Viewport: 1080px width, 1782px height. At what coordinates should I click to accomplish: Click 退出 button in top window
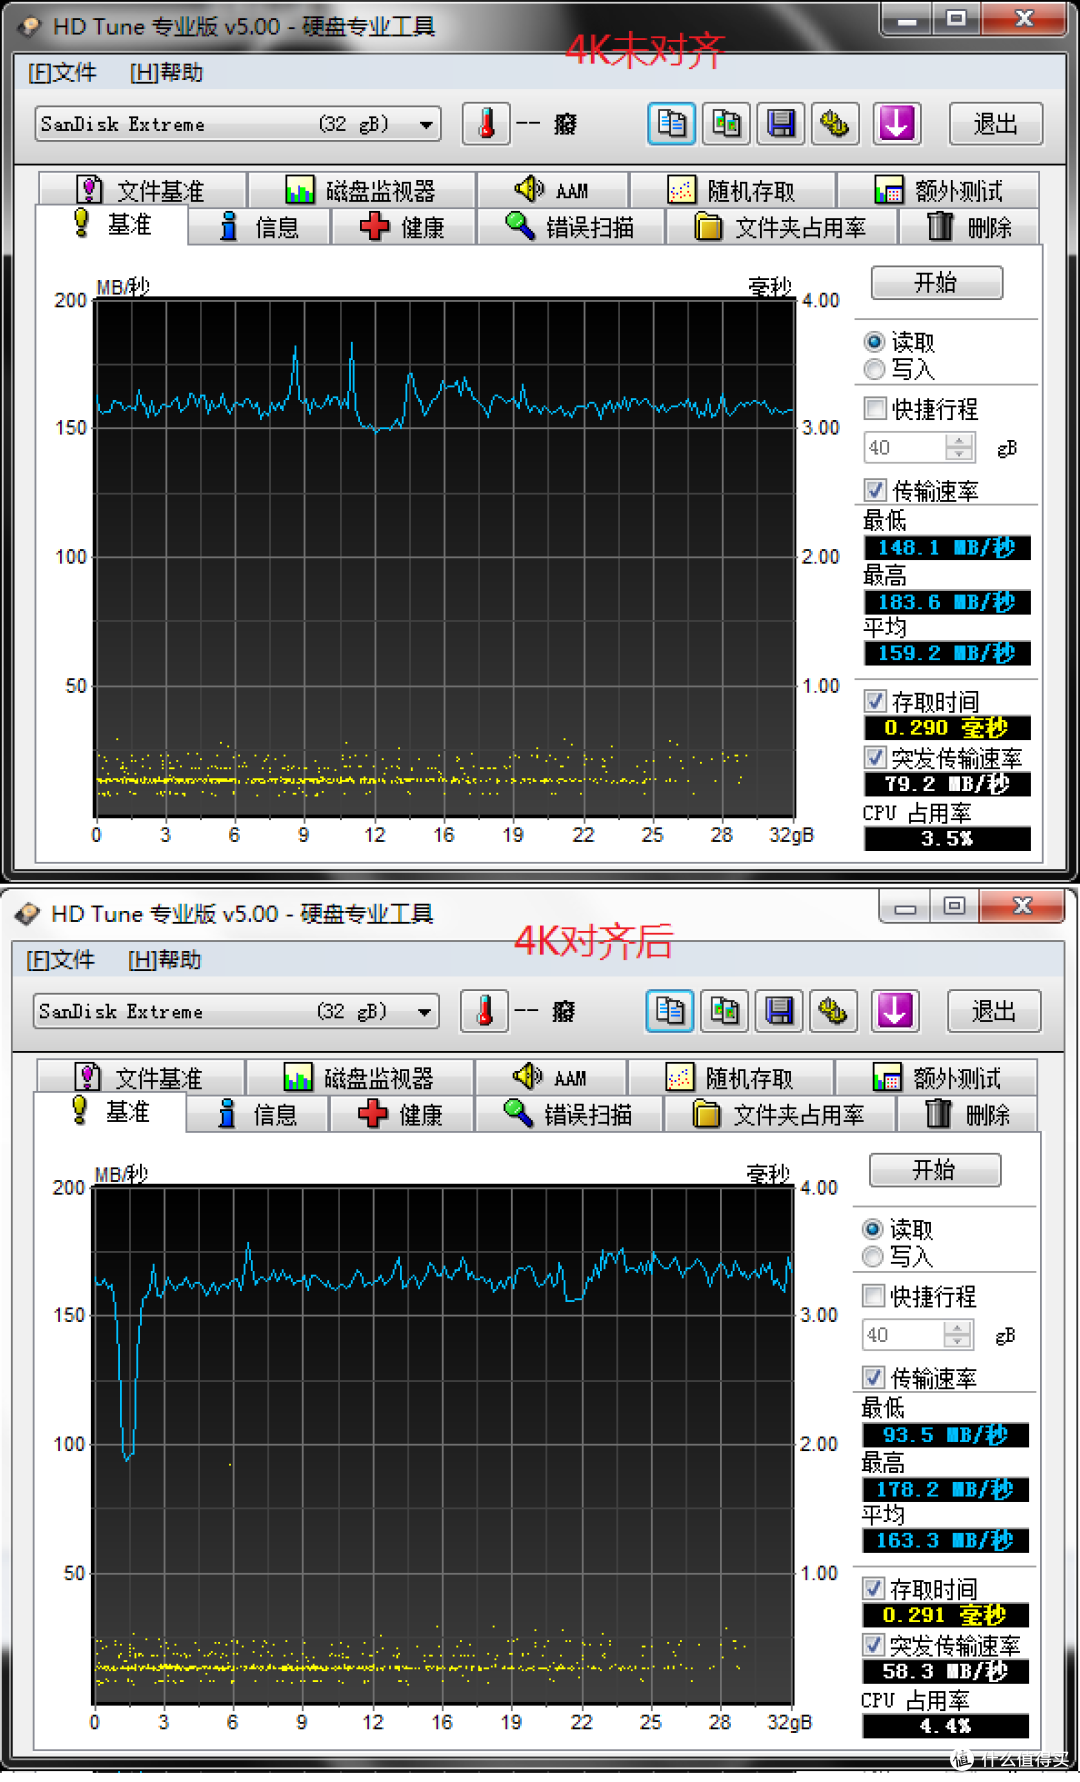click(996, 124)
